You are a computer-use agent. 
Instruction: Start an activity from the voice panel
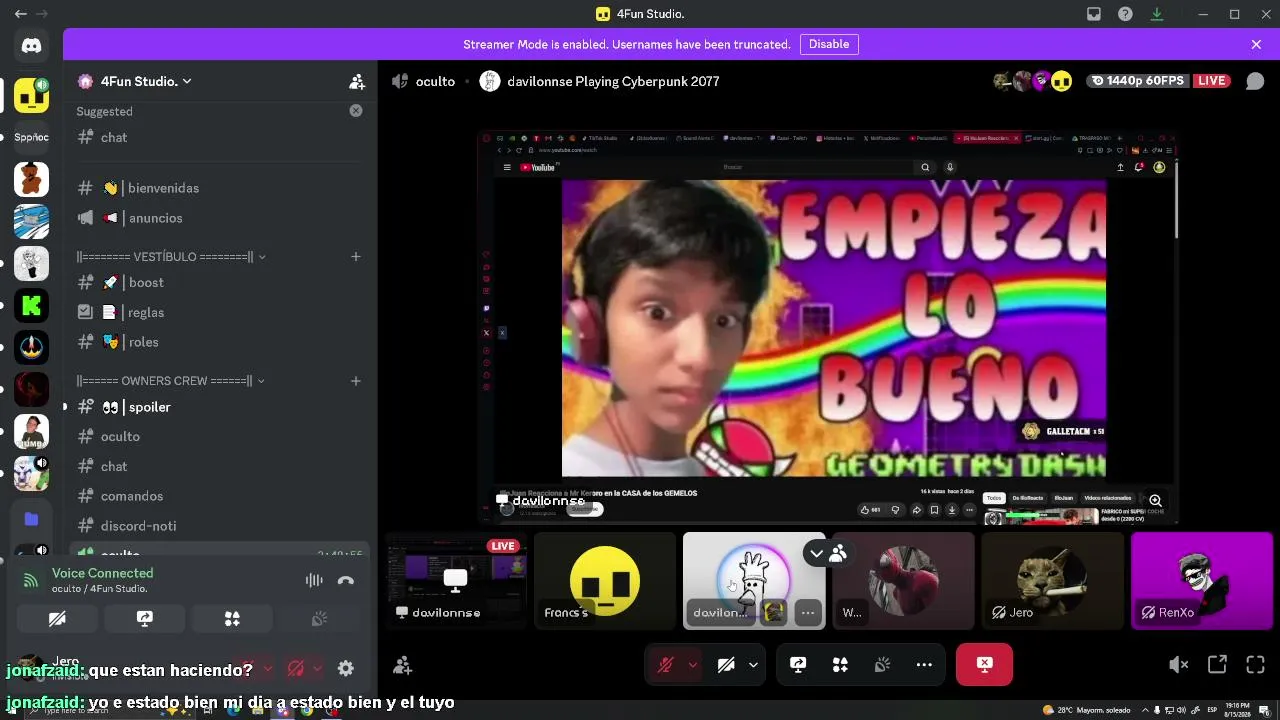click(x=232, y=619)
